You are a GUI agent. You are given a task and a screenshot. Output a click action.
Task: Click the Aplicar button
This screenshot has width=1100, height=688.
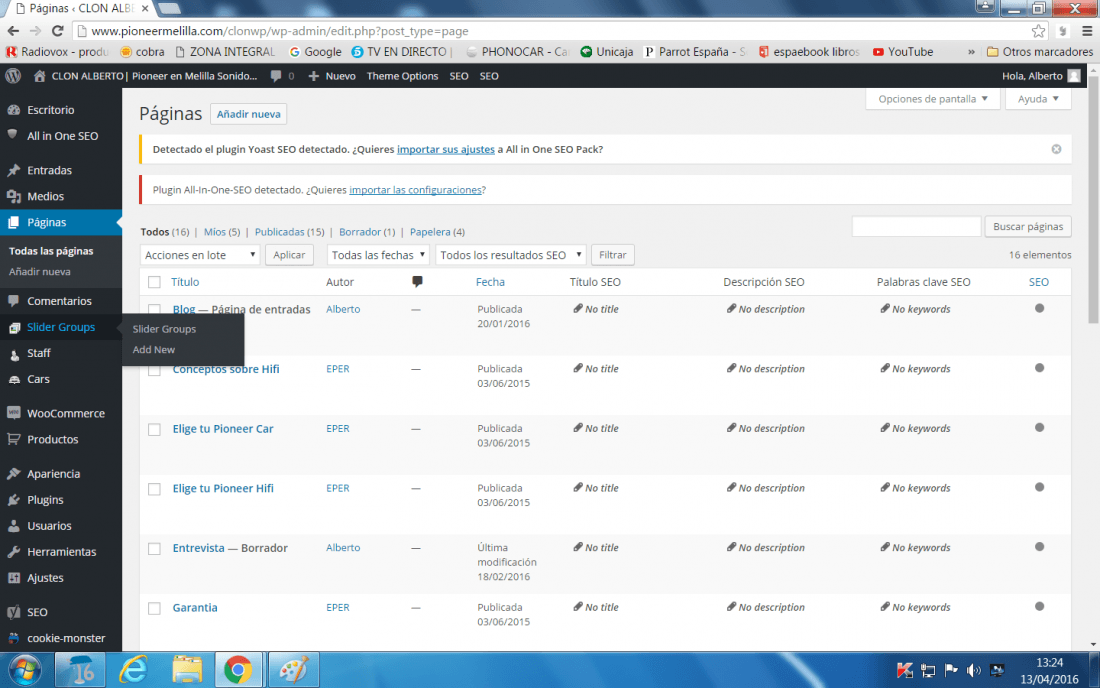point(289,255)
